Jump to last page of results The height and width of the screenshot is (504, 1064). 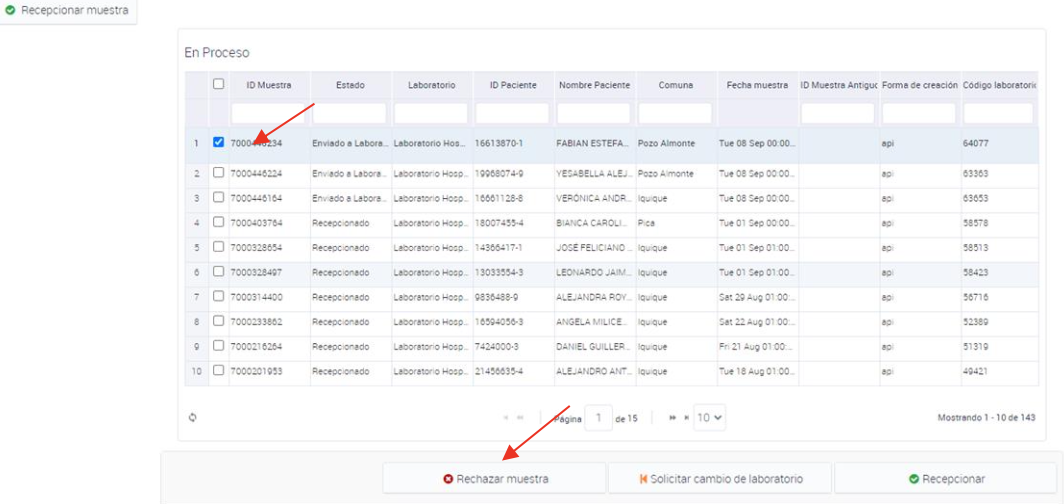[686, 418]
